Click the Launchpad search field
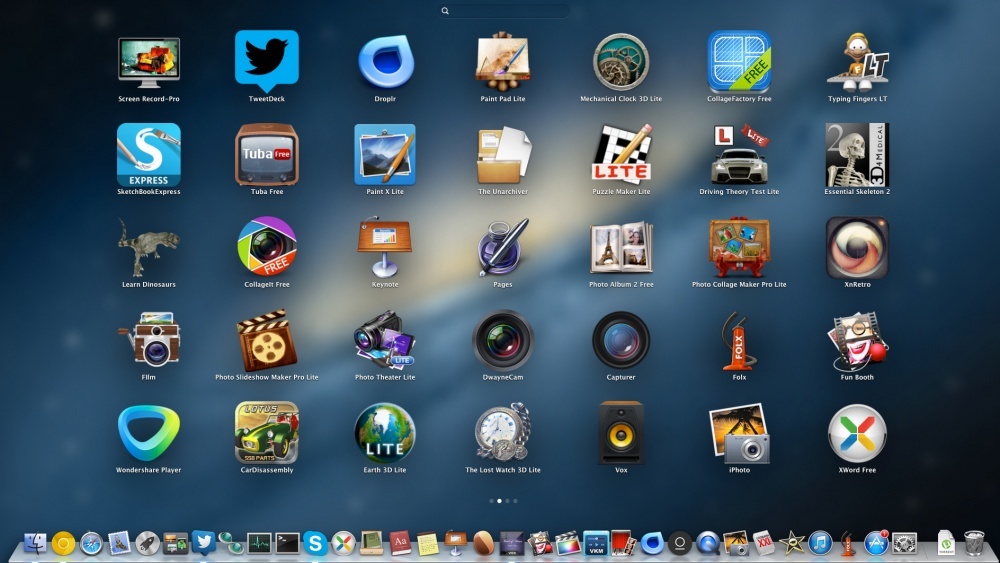The image size is (1000, 563). [504, 11]
